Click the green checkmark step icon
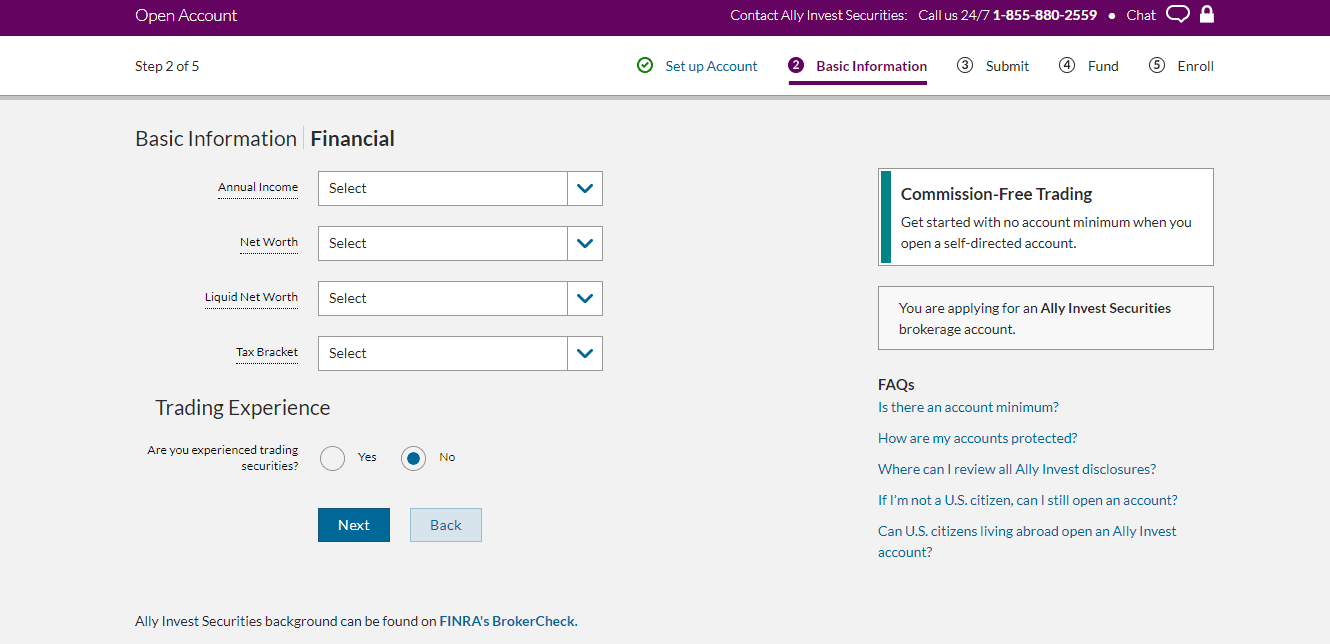 click(x=645, y=66)
